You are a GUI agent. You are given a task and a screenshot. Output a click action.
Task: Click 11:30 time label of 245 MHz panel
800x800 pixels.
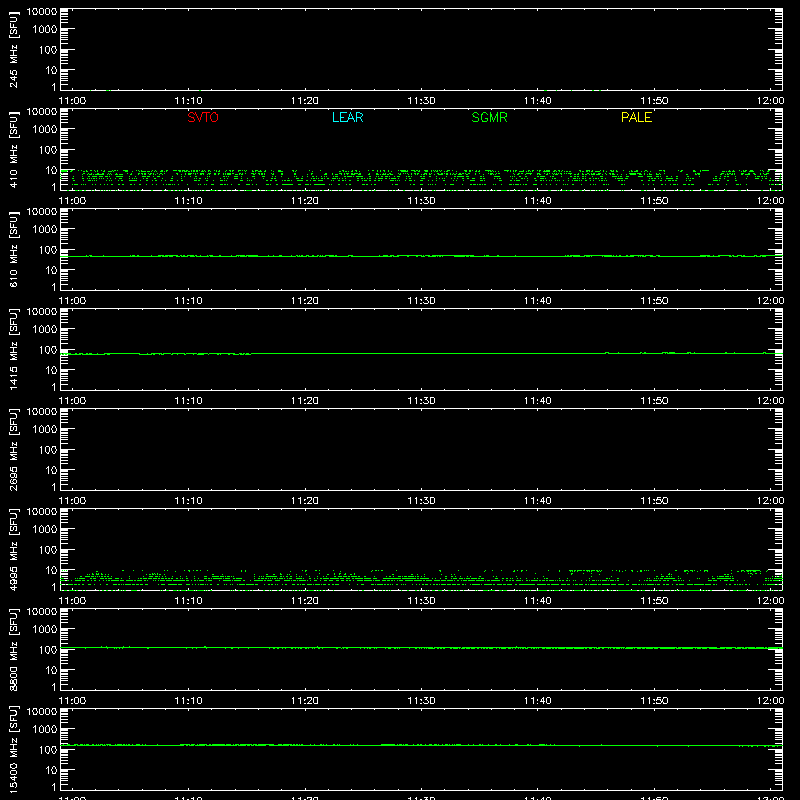click(421, 101)
